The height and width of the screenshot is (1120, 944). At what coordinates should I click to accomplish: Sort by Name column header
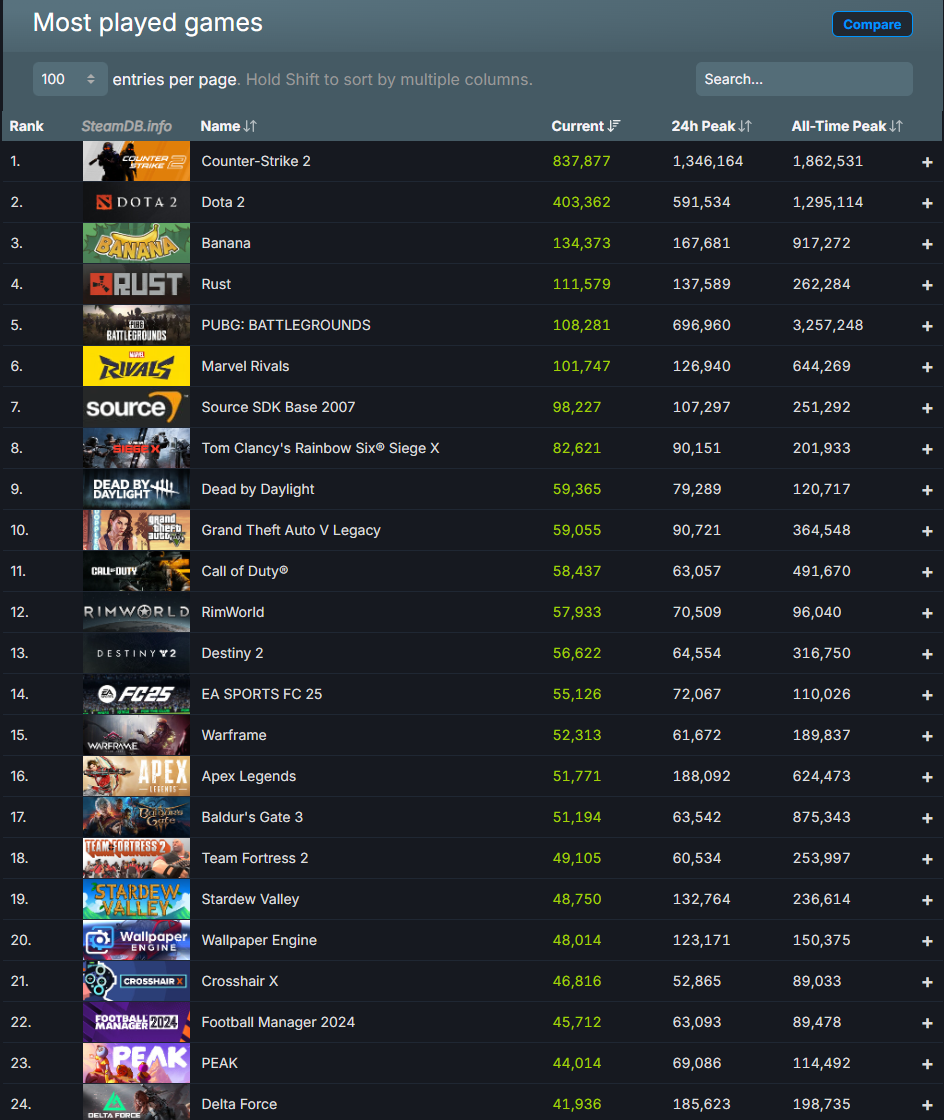click(x=228, y=126)
